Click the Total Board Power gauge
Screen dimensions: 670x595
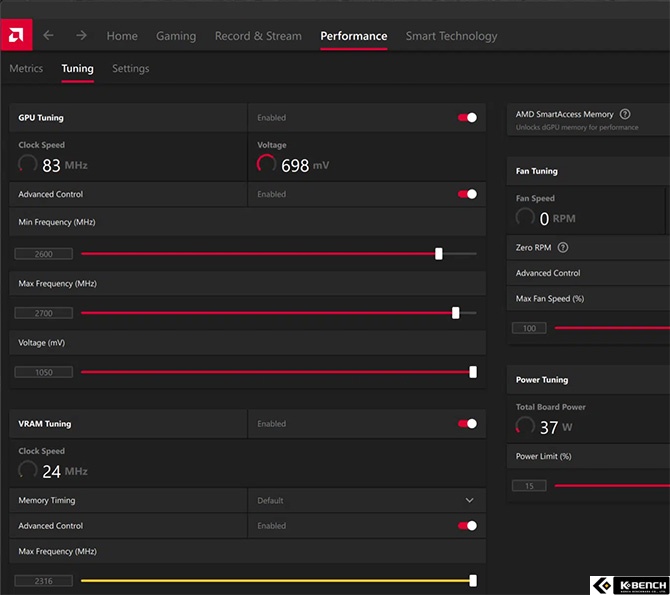pyautogui.click(x=525, y=427)
